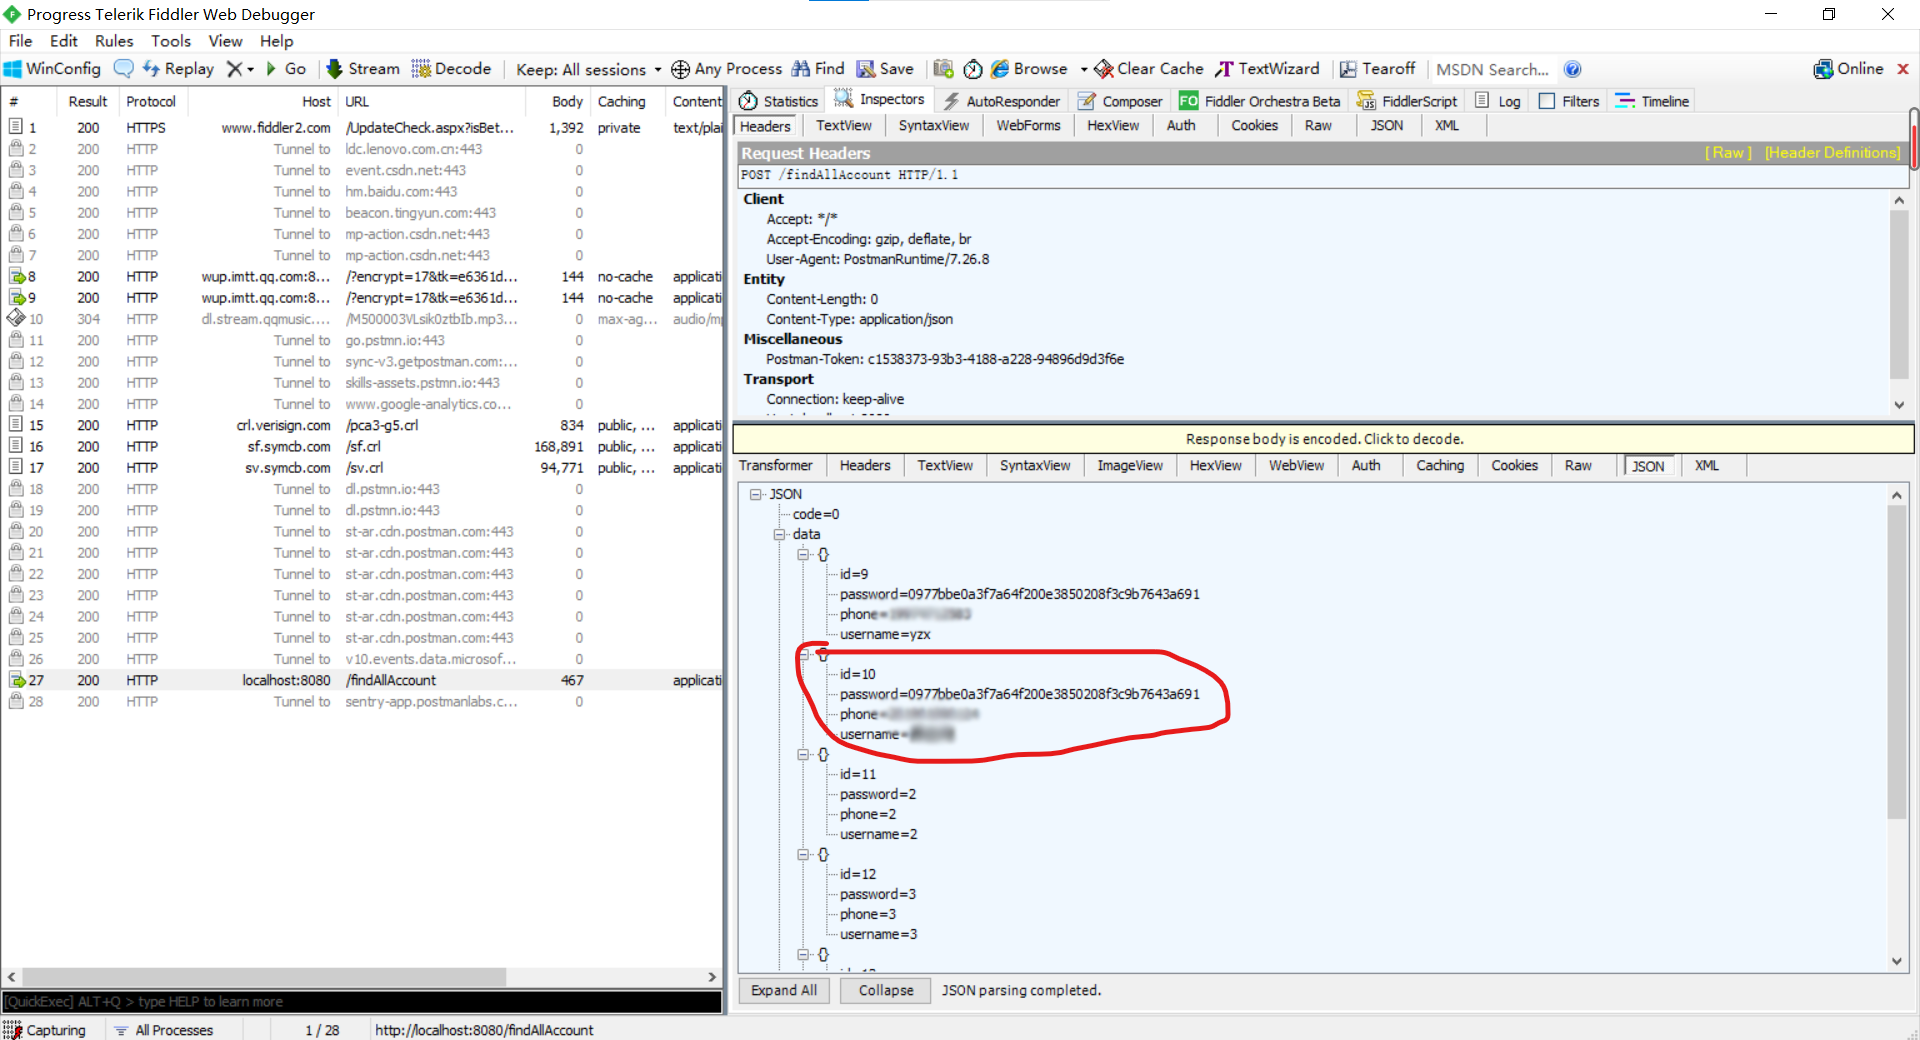Open Fiddler Orchestra Beta tab

(x=1260, y=101)
